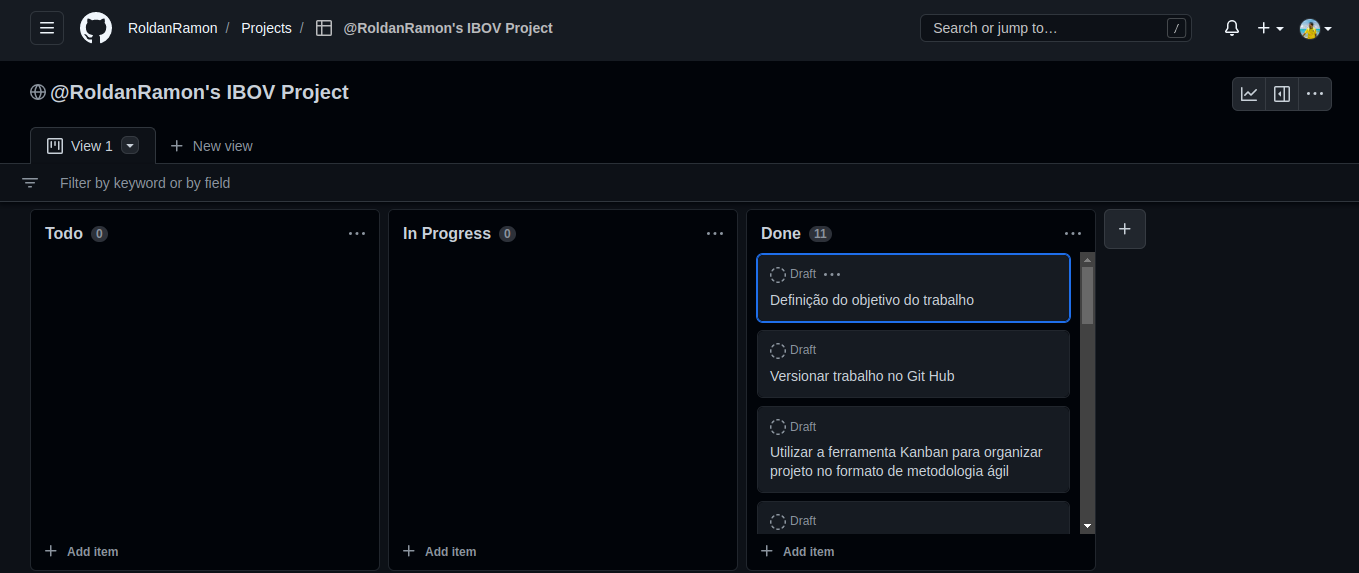The height and width of the screenshot is (573, 1359).
Task: Click the Filter by keyword field
Action: pos(400,183)
